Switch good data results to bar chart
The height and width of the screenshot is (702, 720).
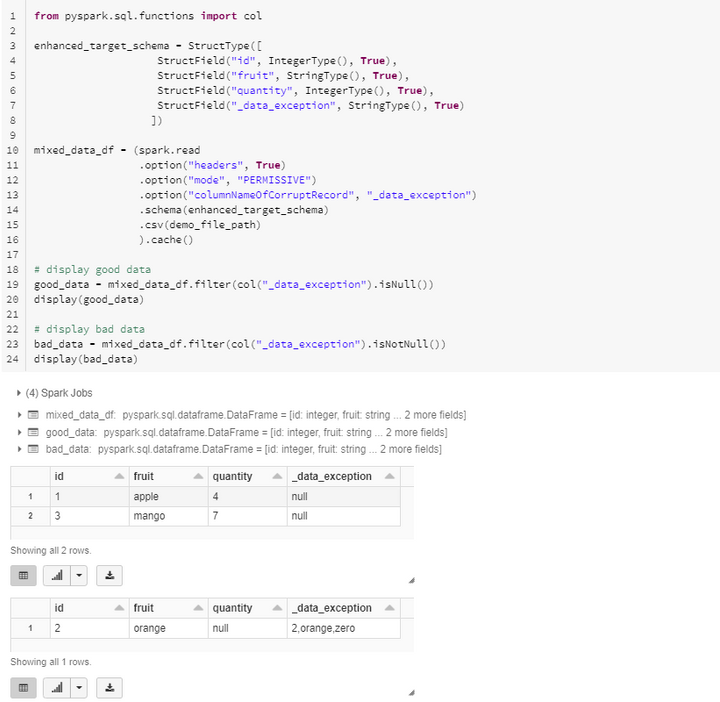(x=57, y=576)
